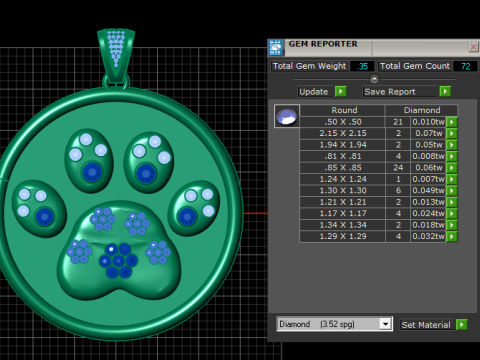This screenshot has width=480, height=360.
Task: Select the 2.15 X 2.15 size cell
Action: (342, 133)
